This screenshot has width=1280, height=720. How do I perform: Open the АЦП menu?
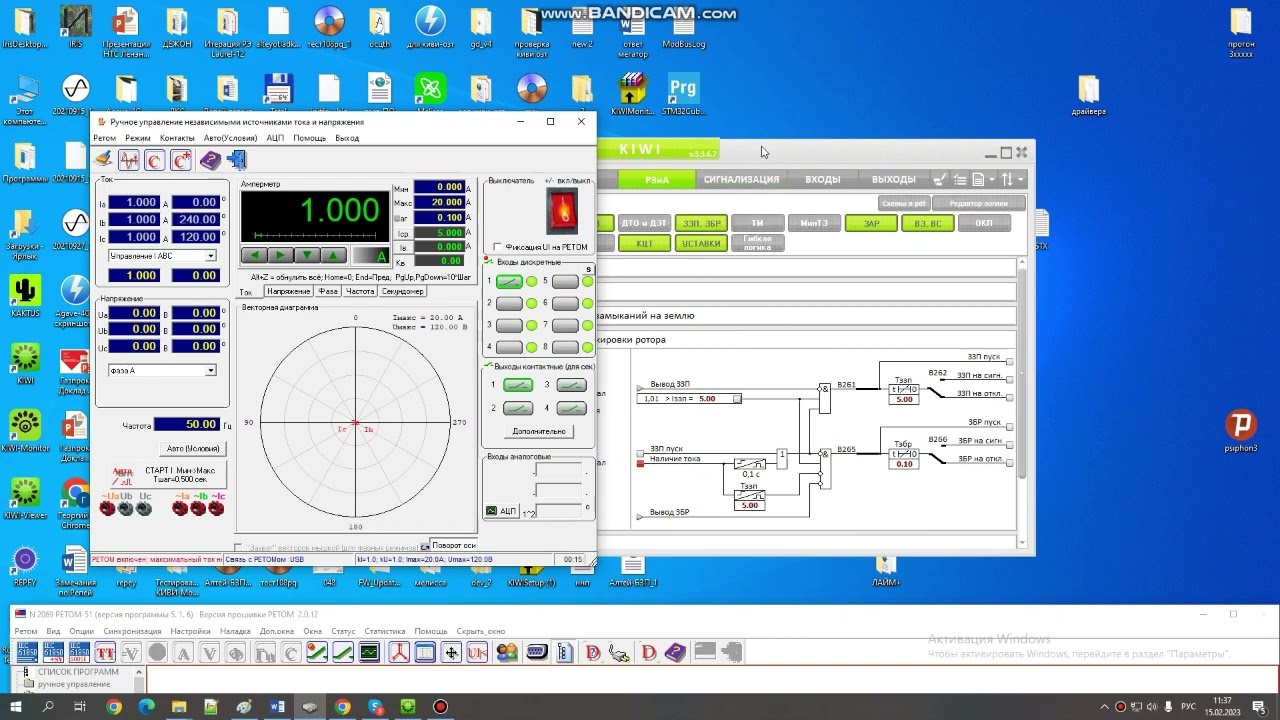(275, 138)
